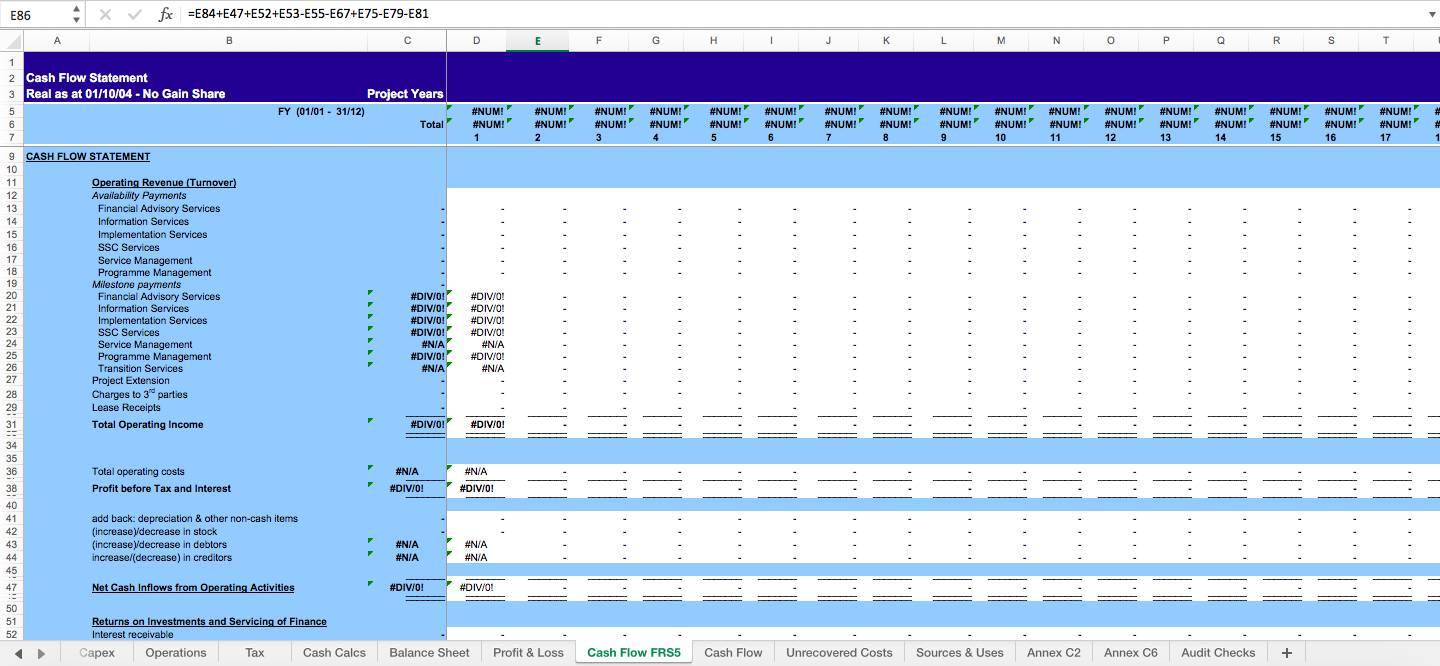Viewport: 1440px width, 666px height.
Task: Open the Sources & Uses tab
Action: click(960, 653)
